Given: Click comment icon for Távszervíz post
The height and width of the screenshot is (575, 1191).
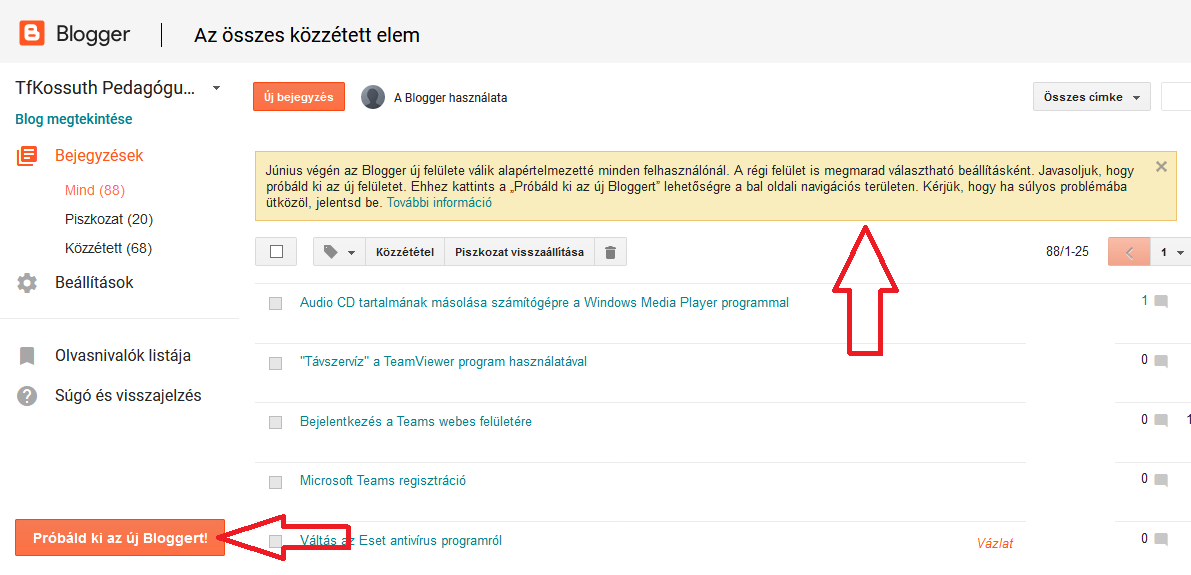Looking at the screenshot, I should click(1161, 361).
